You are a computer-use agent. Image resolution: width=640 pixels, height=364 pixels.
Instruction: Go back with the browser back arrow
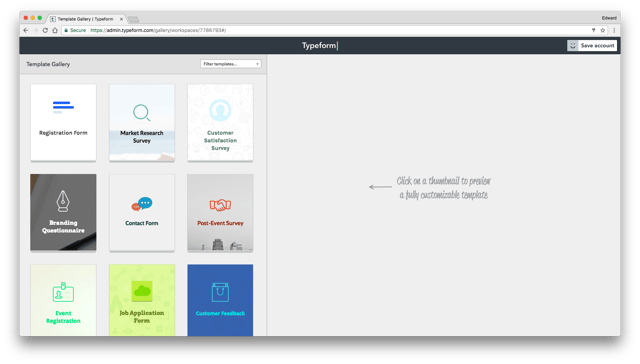point(26,30)
